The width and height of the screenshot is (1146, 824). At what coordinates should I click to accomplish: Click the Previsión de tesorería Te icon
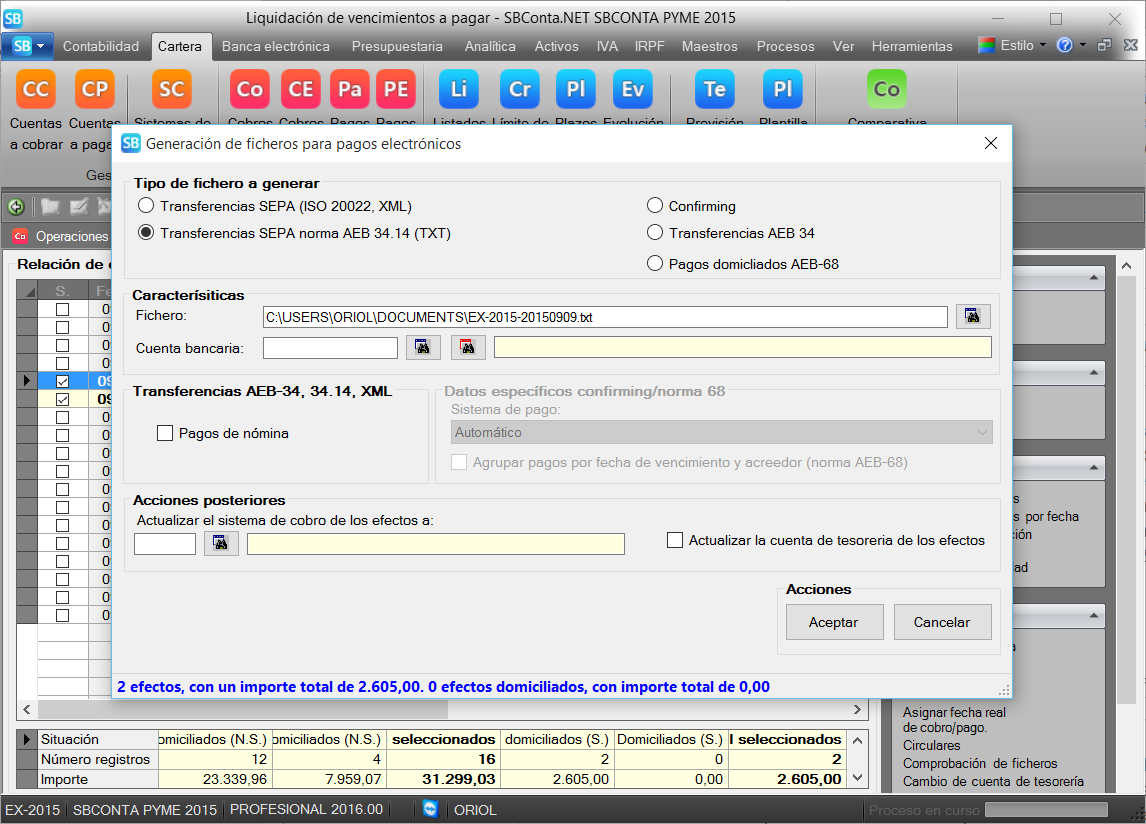pyautogui.click(x=715, y=90)
